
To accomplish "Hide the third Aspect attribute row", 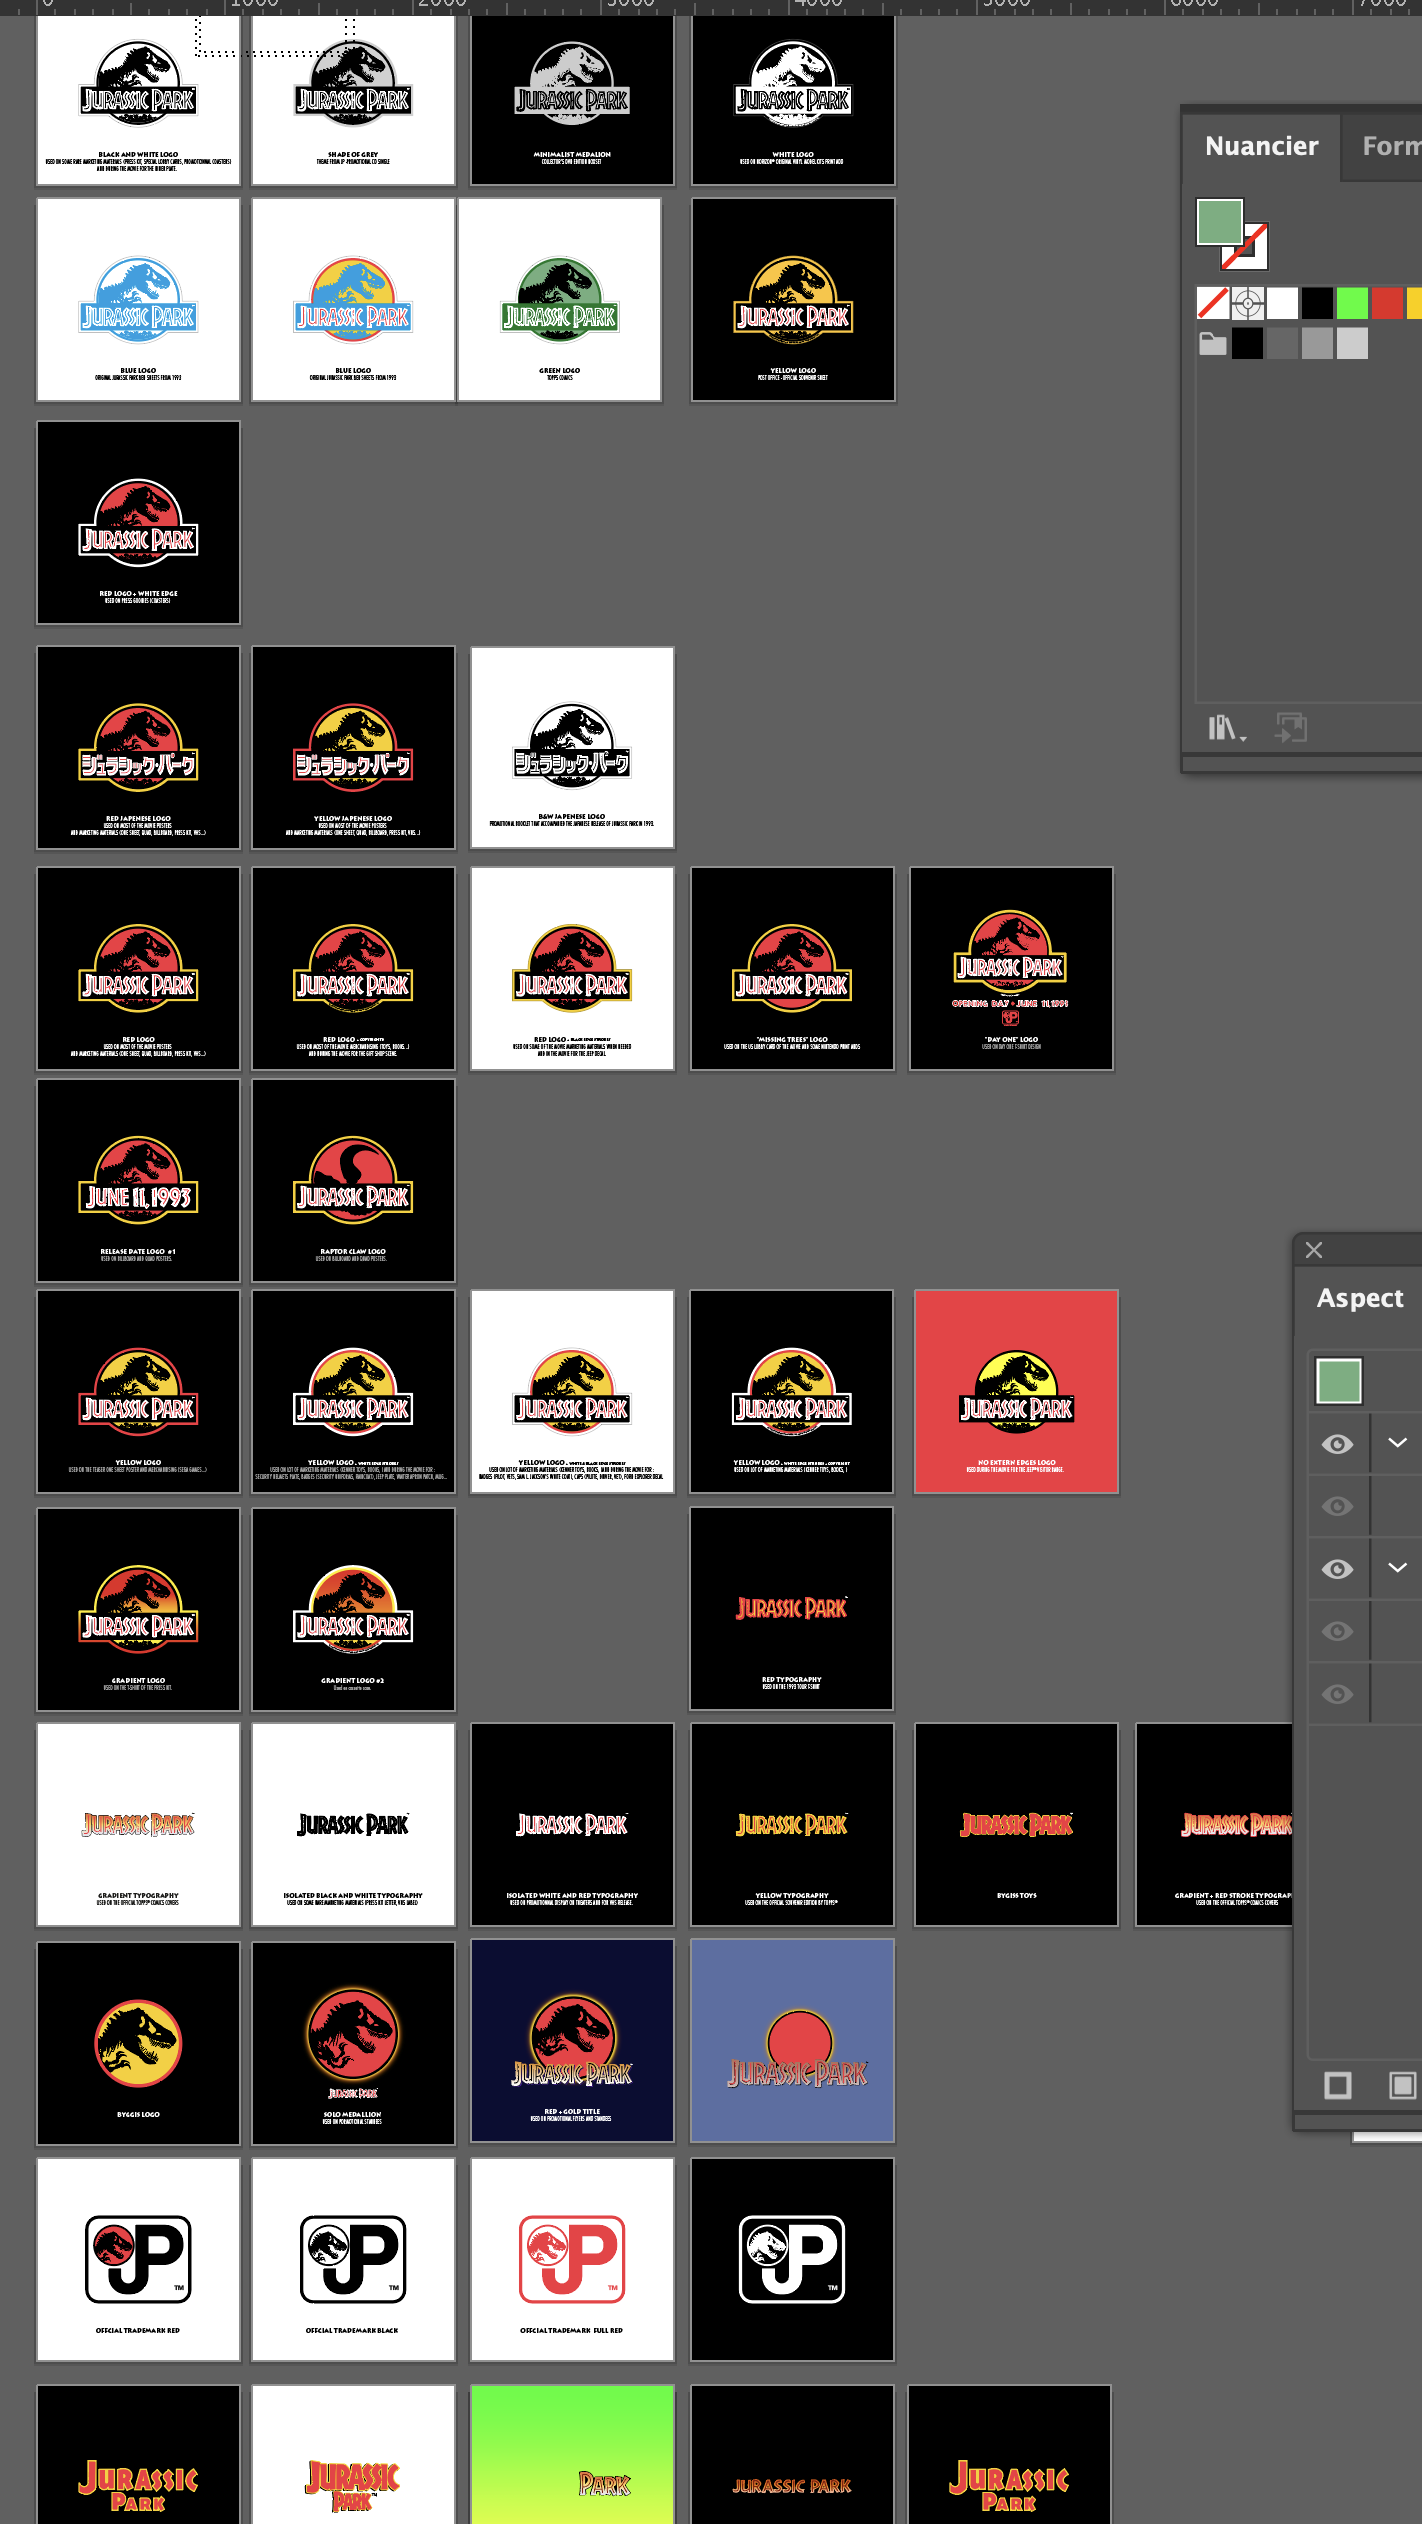I will pyautogui.click(x=1337, y=1569).
